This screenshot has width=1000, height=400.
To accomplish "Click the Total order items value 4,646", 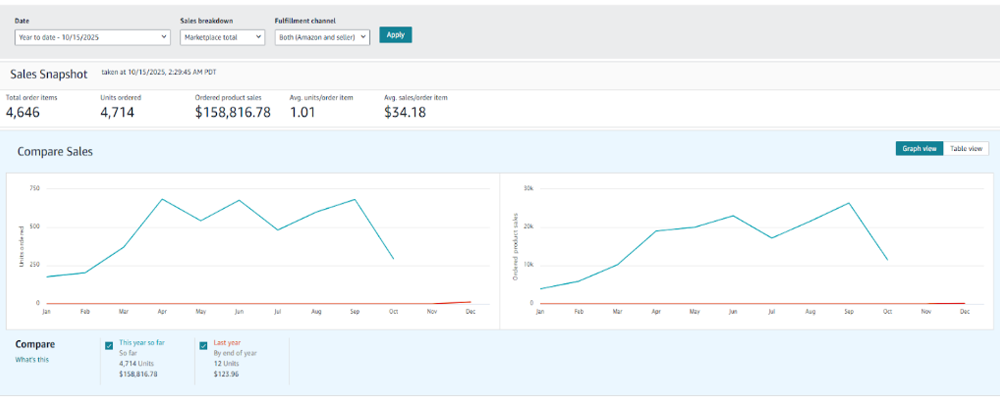I will tap(23, 113).
